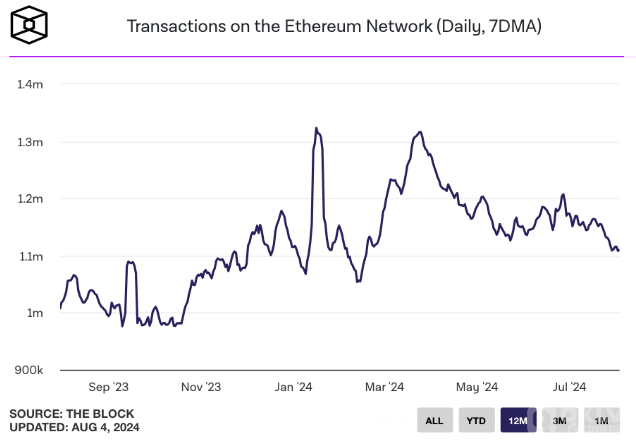Click the 900k y-axis label

click(x=29, y=370)
